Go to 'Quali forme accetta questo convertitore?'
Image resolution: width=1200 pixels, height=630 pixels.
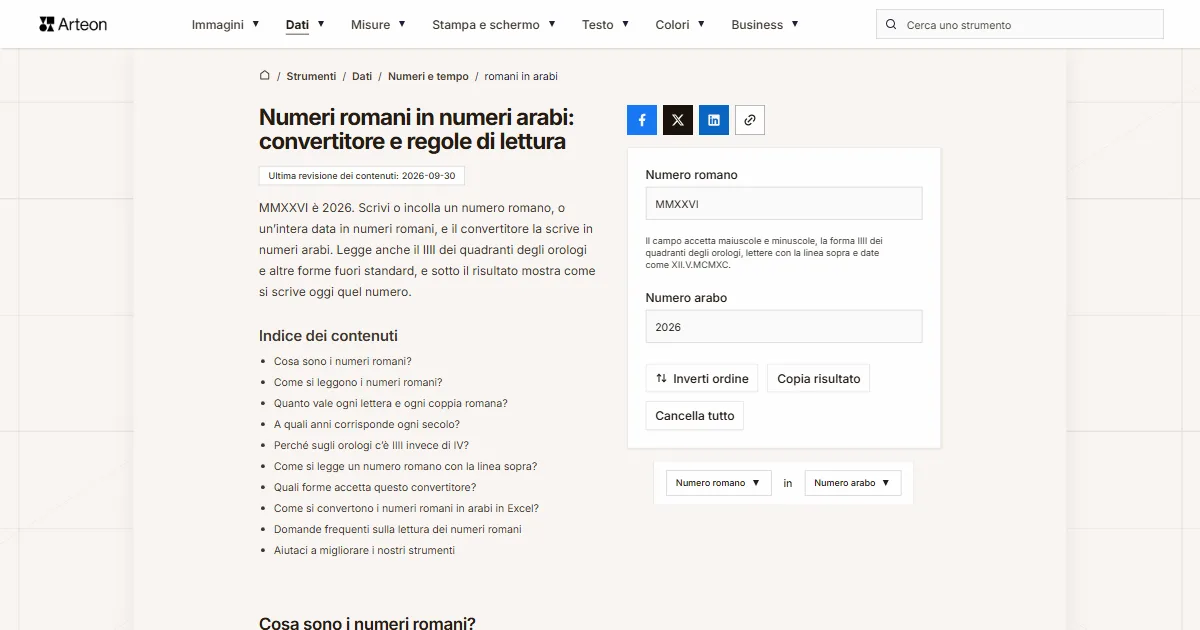click(375, 487)
